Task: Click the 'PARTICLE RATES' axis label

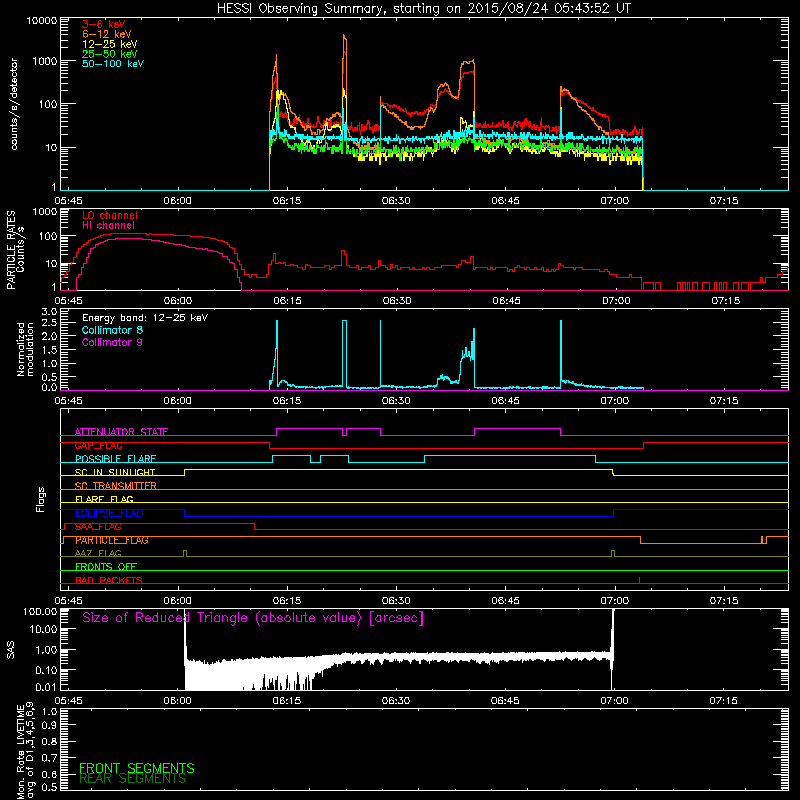Action: (x=11, y=250)
